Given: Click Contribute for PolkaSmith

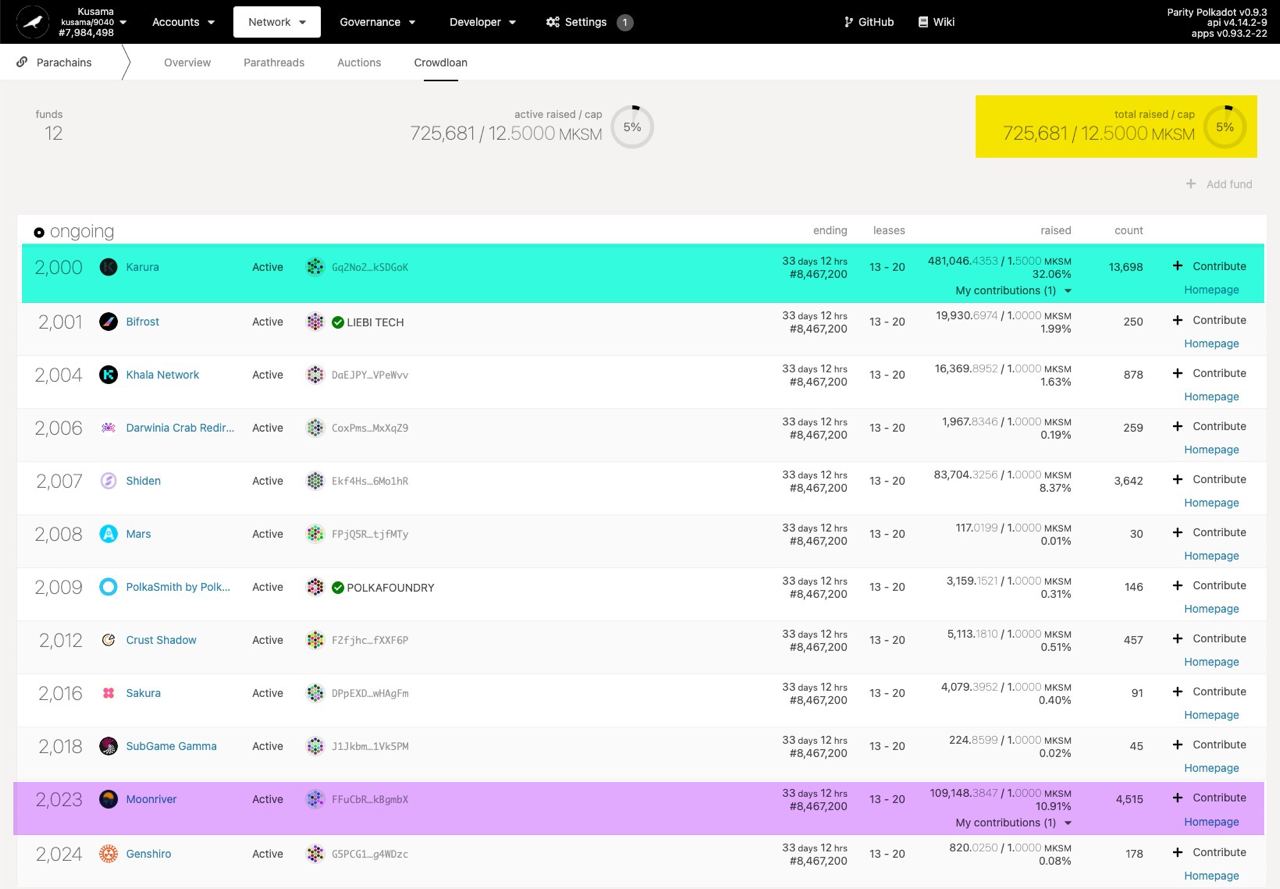Looking at the screenshot, I should click(x=1209, y=585).
